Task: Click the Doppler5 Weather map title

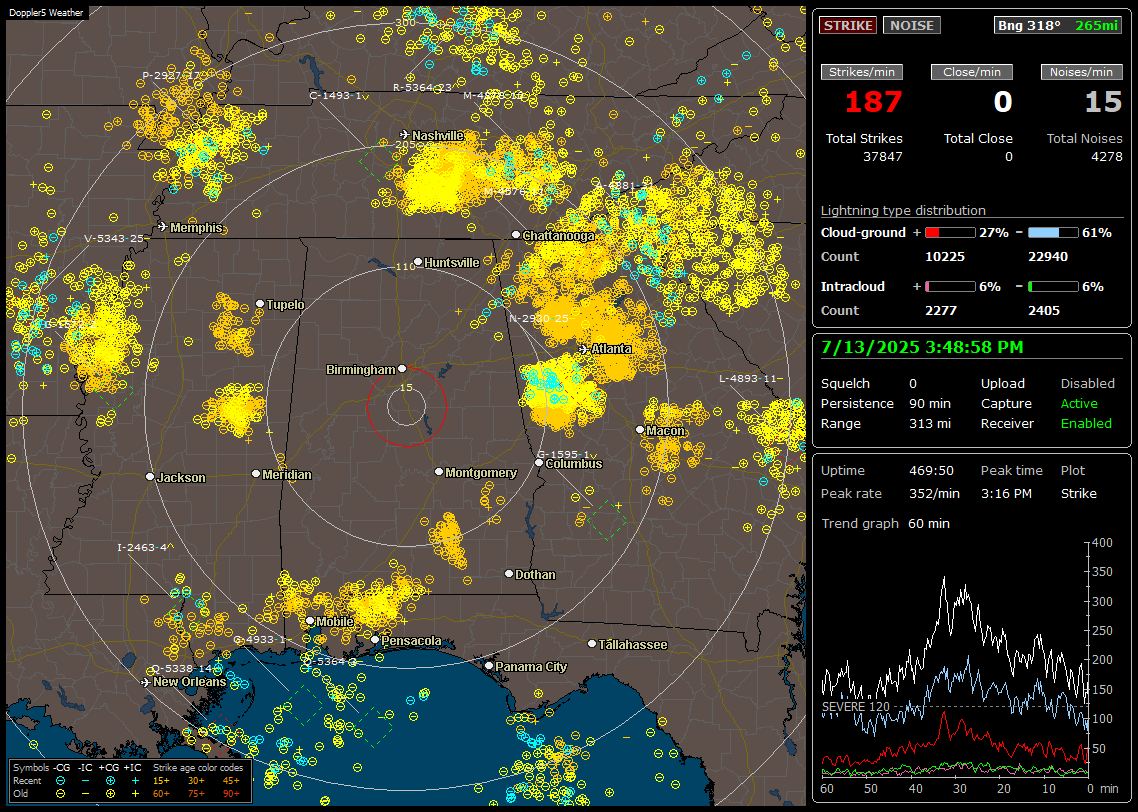Action: tap(46, 13)
